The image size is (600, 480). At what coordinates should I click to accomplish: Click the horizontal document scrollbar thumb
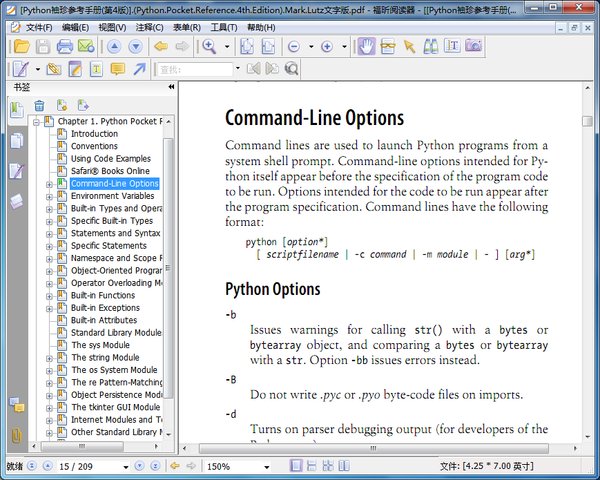pyautogui.click(x=373, y=448)
